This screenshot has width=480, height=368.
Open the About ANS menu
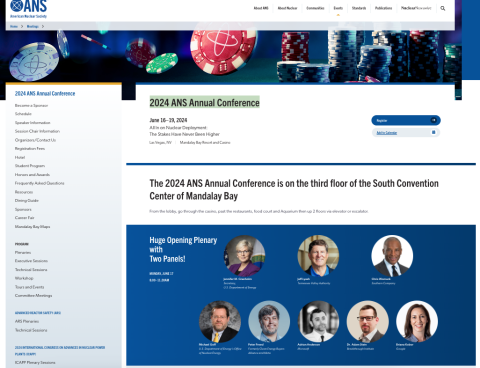(x=261, y=8)
